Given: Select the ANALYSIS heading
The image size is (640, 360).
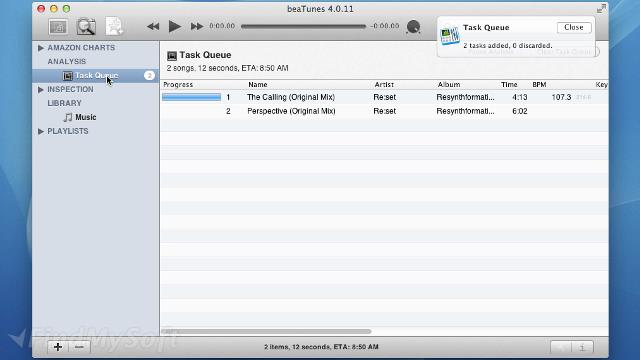Looking at the screenshot, I should [67, 62].
